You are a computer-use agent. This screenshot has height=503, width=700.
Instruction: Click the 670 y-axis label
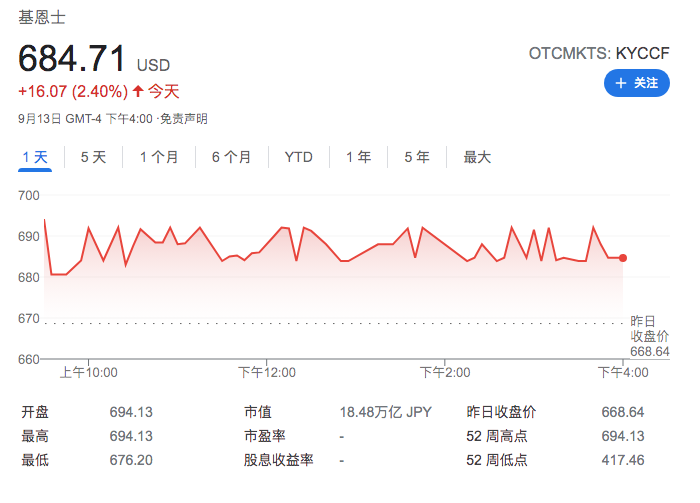pyautogui.click(x=29, y=319)
